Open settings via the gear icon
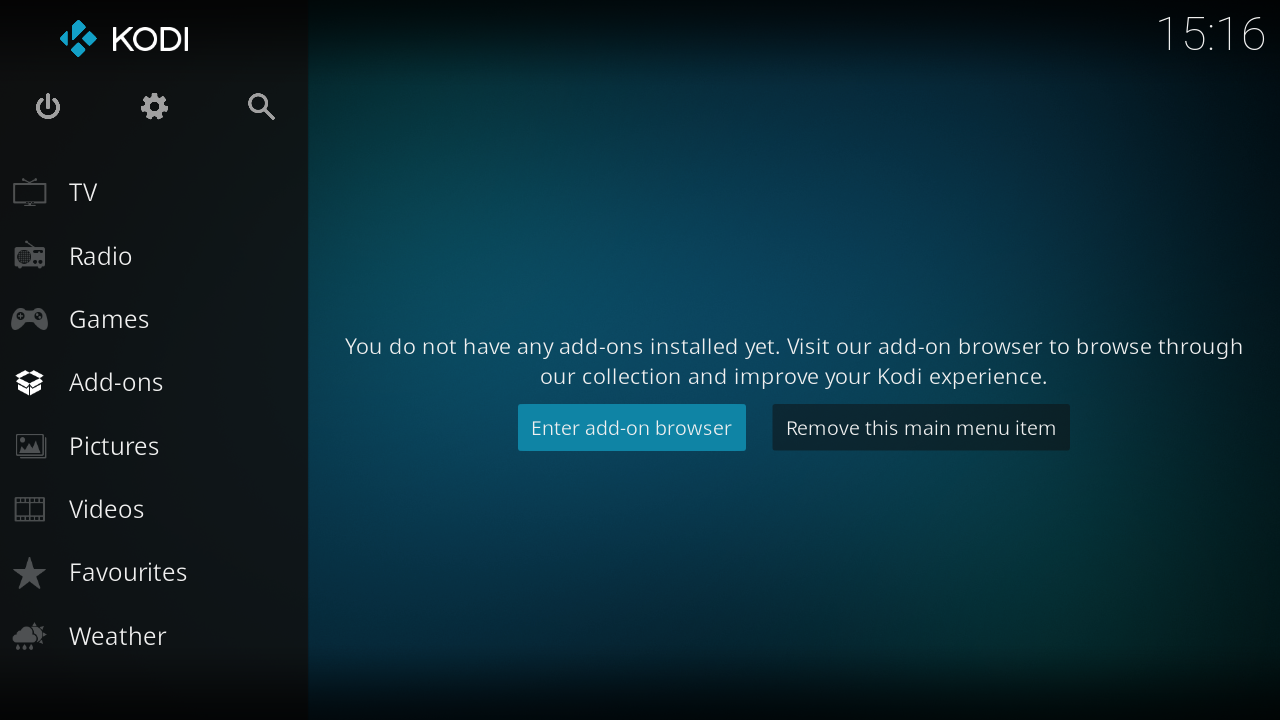This screenshot has width=1280, height=720. point(154,107)
